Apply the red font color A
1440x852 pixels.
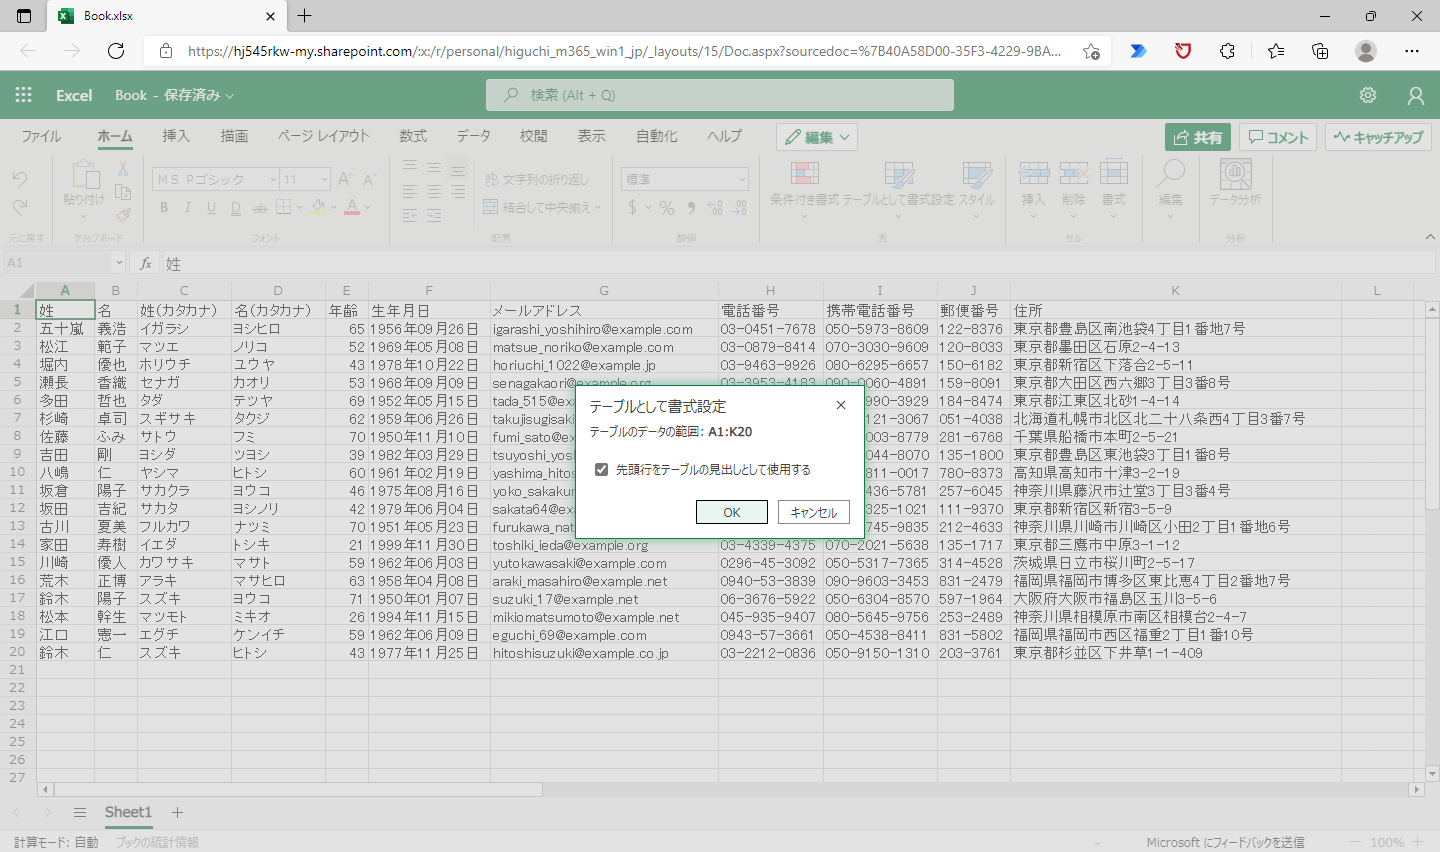[x=352, y=208]
